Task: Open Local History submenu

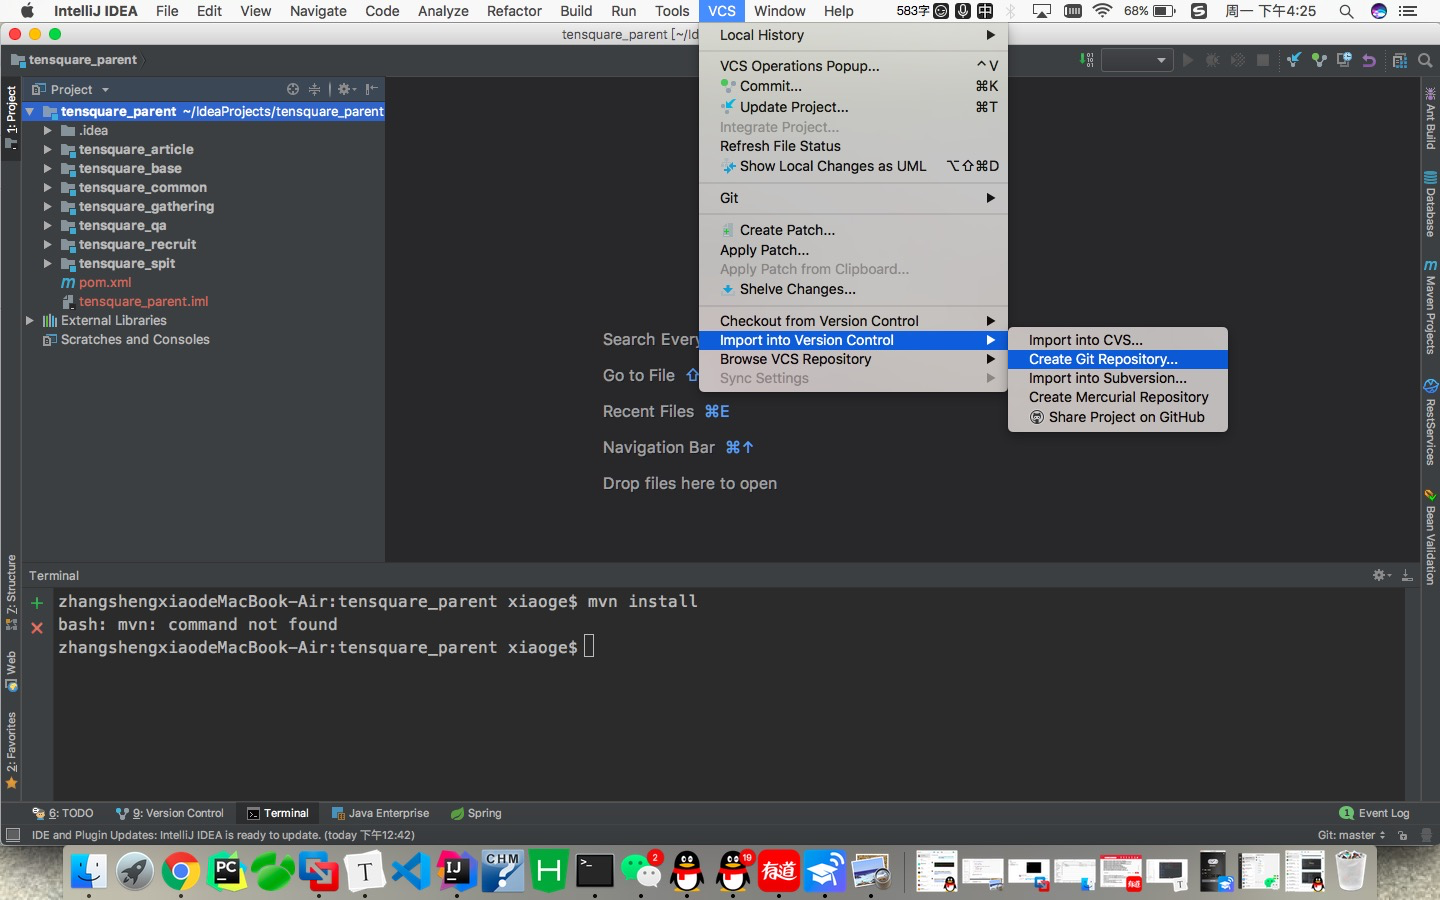Action: pyautogui.click(x=853, y=35)
